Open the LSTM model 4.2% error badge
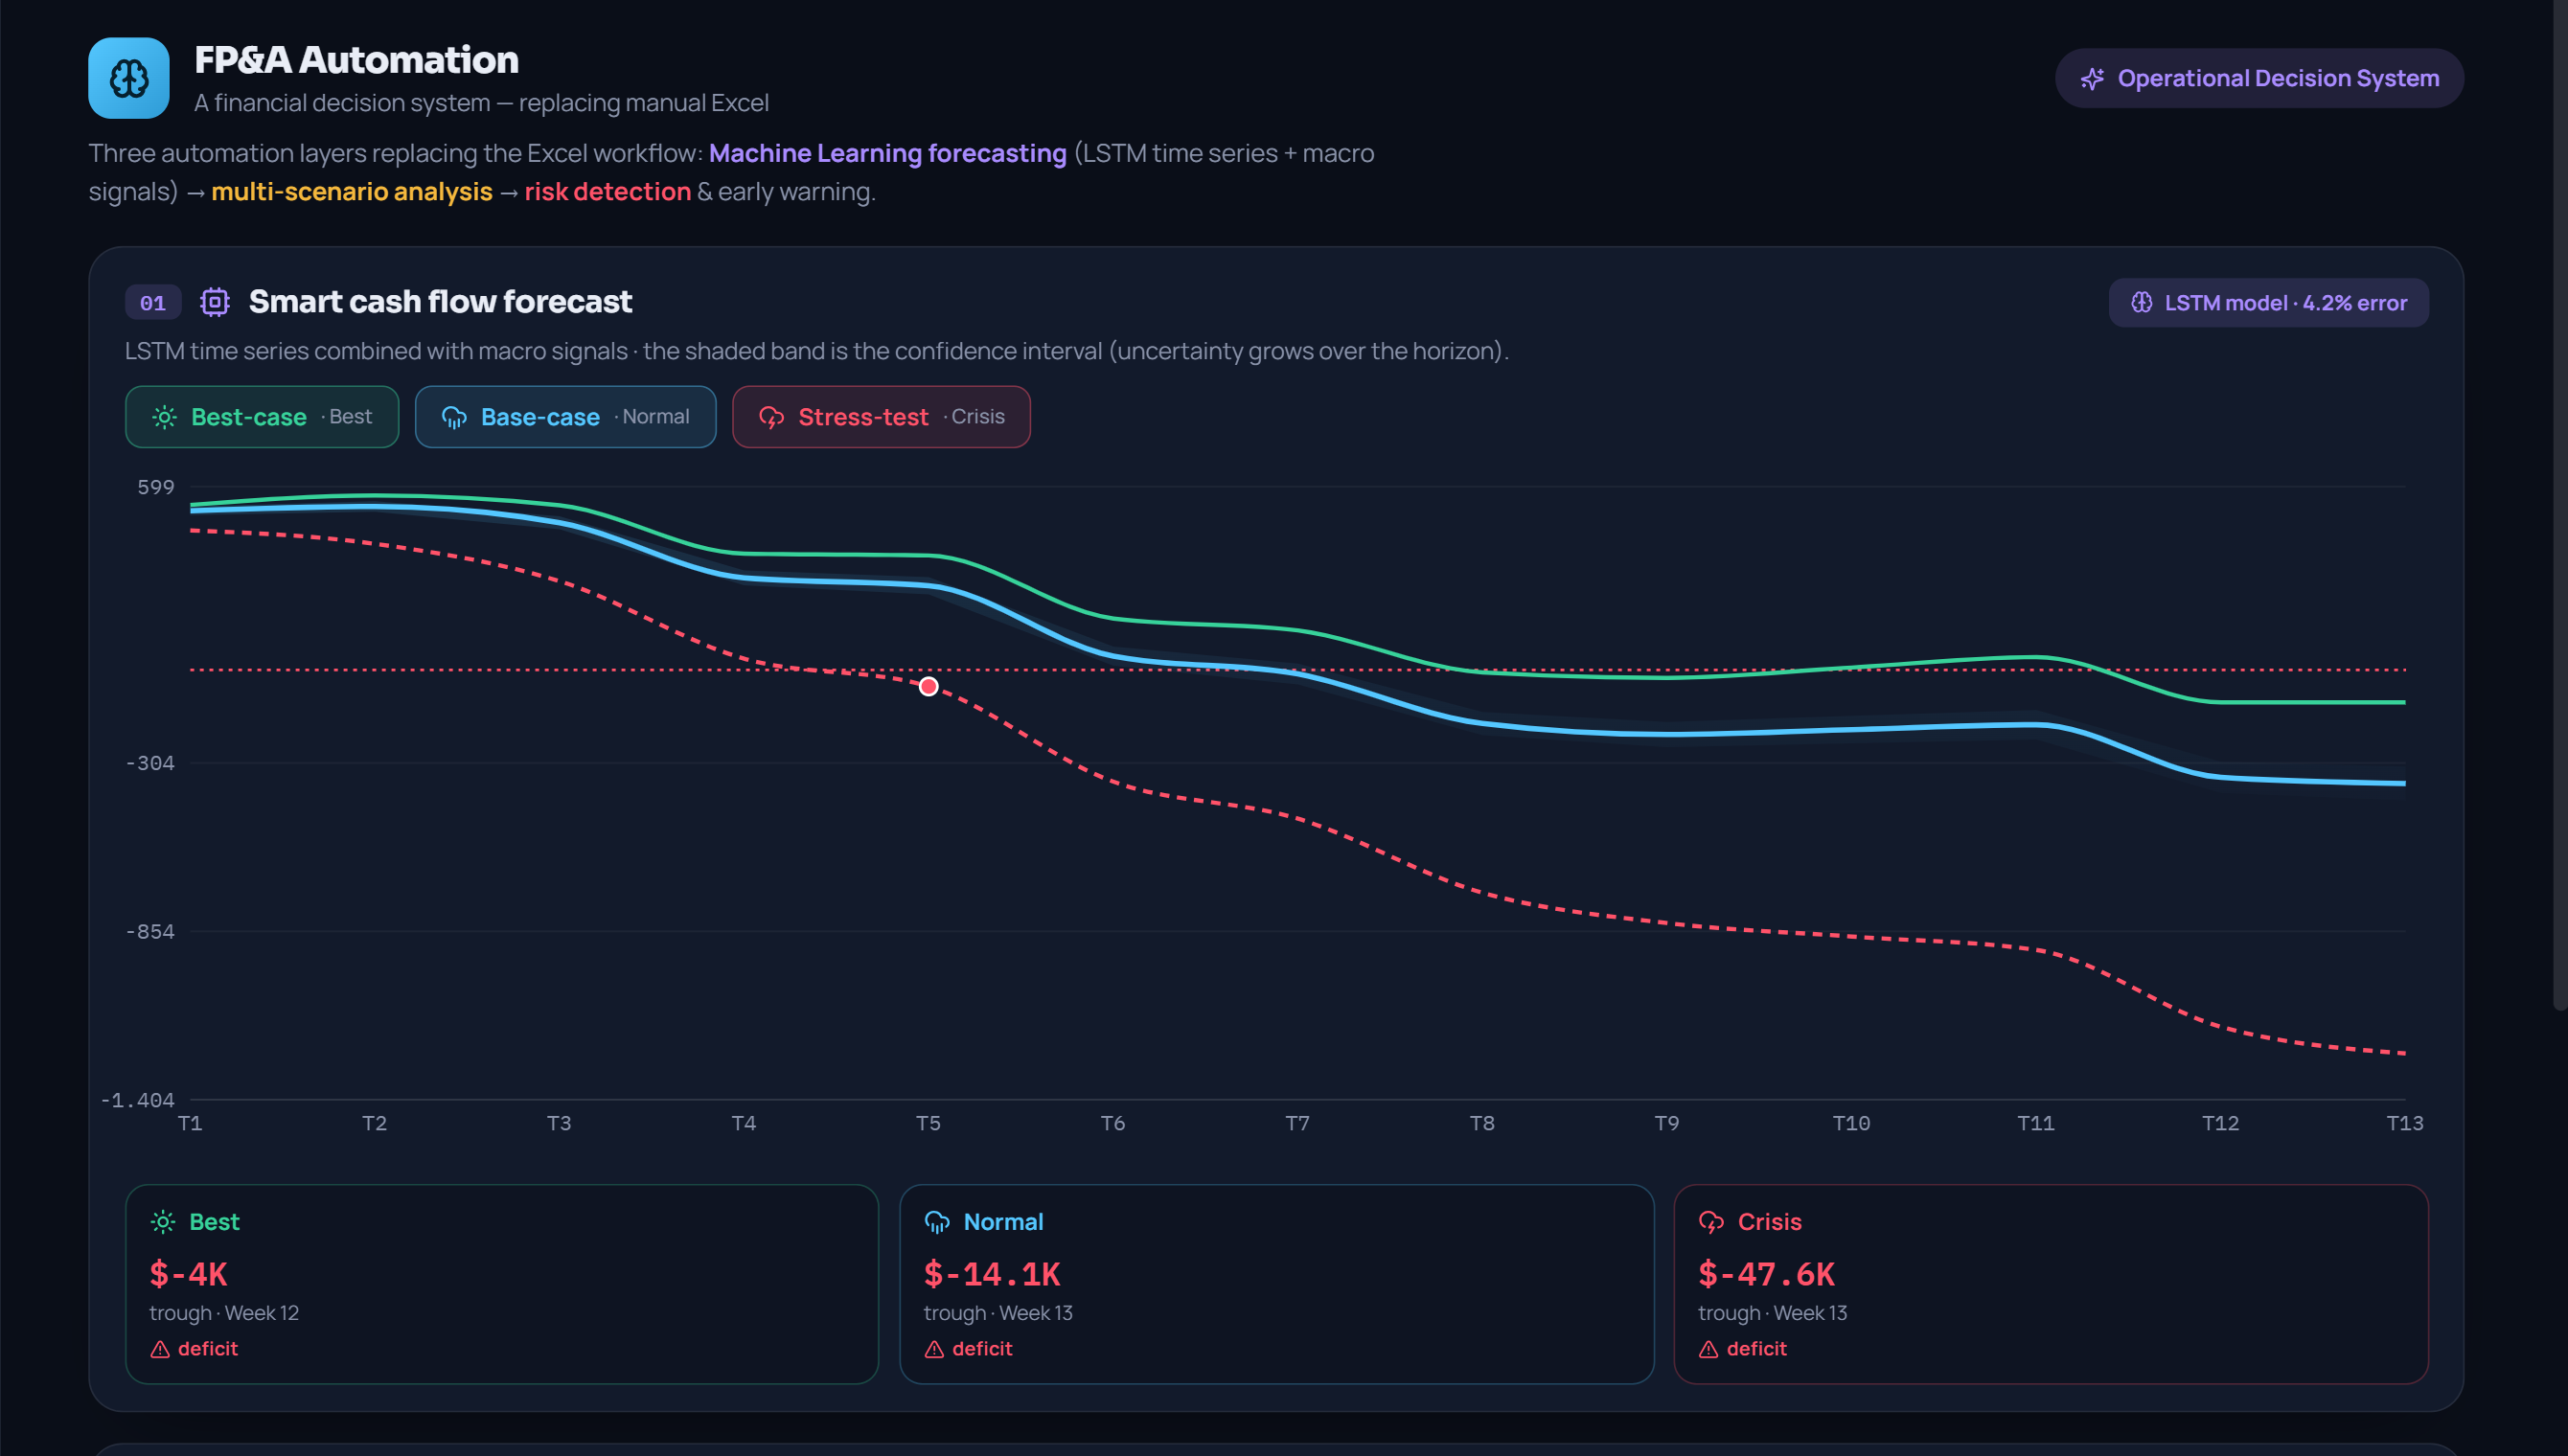 click(2268, 302)
